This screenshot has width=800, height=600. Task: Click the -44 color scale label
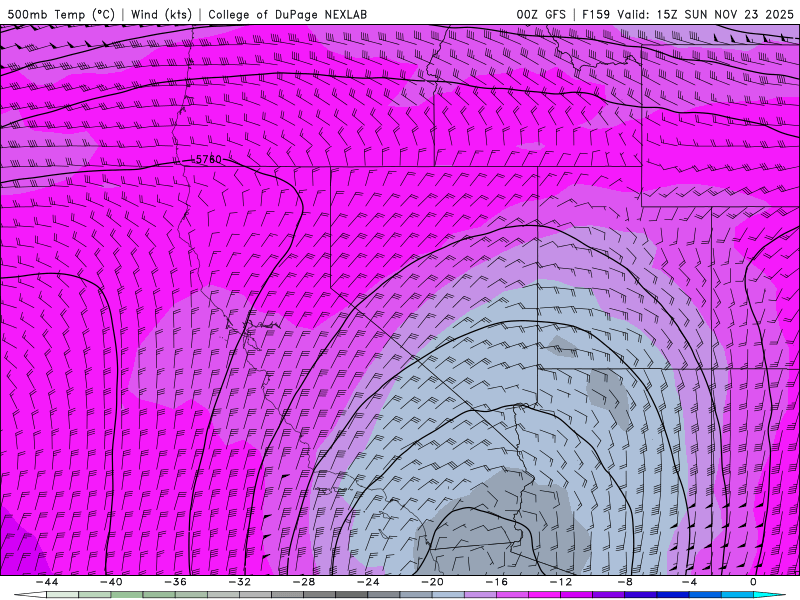[x=47, y=582]
